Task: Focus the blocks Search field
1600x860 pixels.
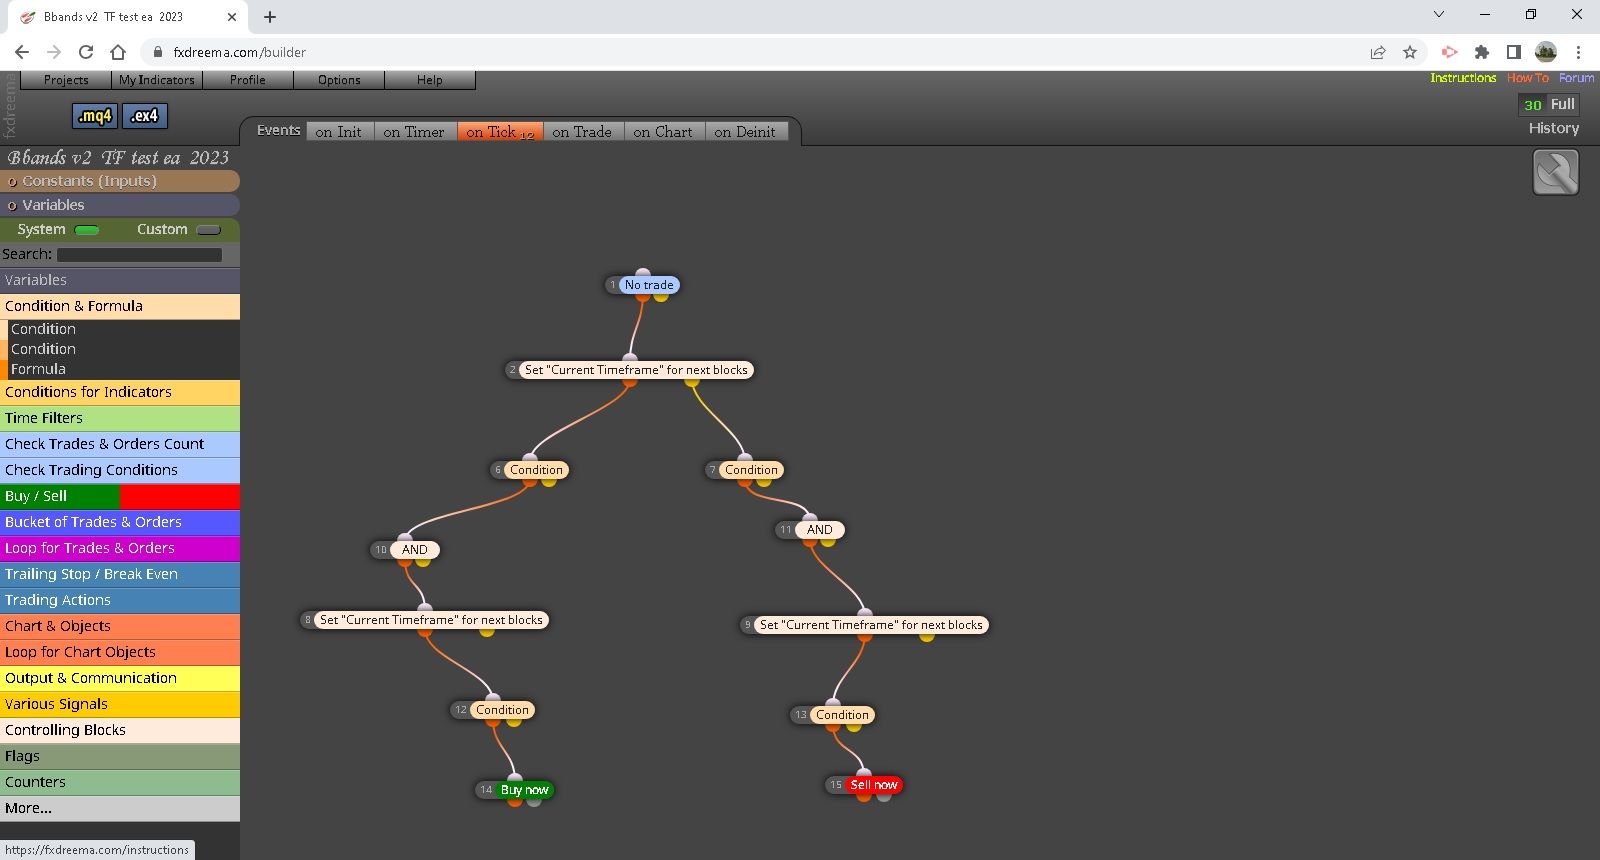Action: [x=139, y=255]
